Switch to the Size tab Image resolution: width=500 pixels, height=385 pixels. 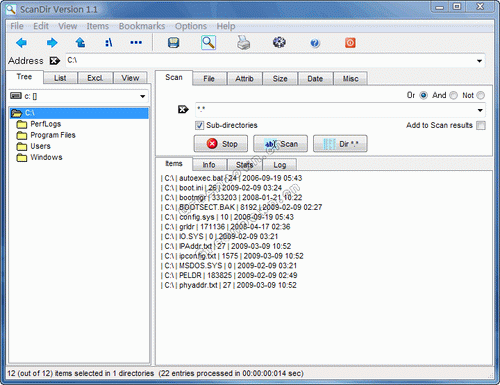coord(280,79)
